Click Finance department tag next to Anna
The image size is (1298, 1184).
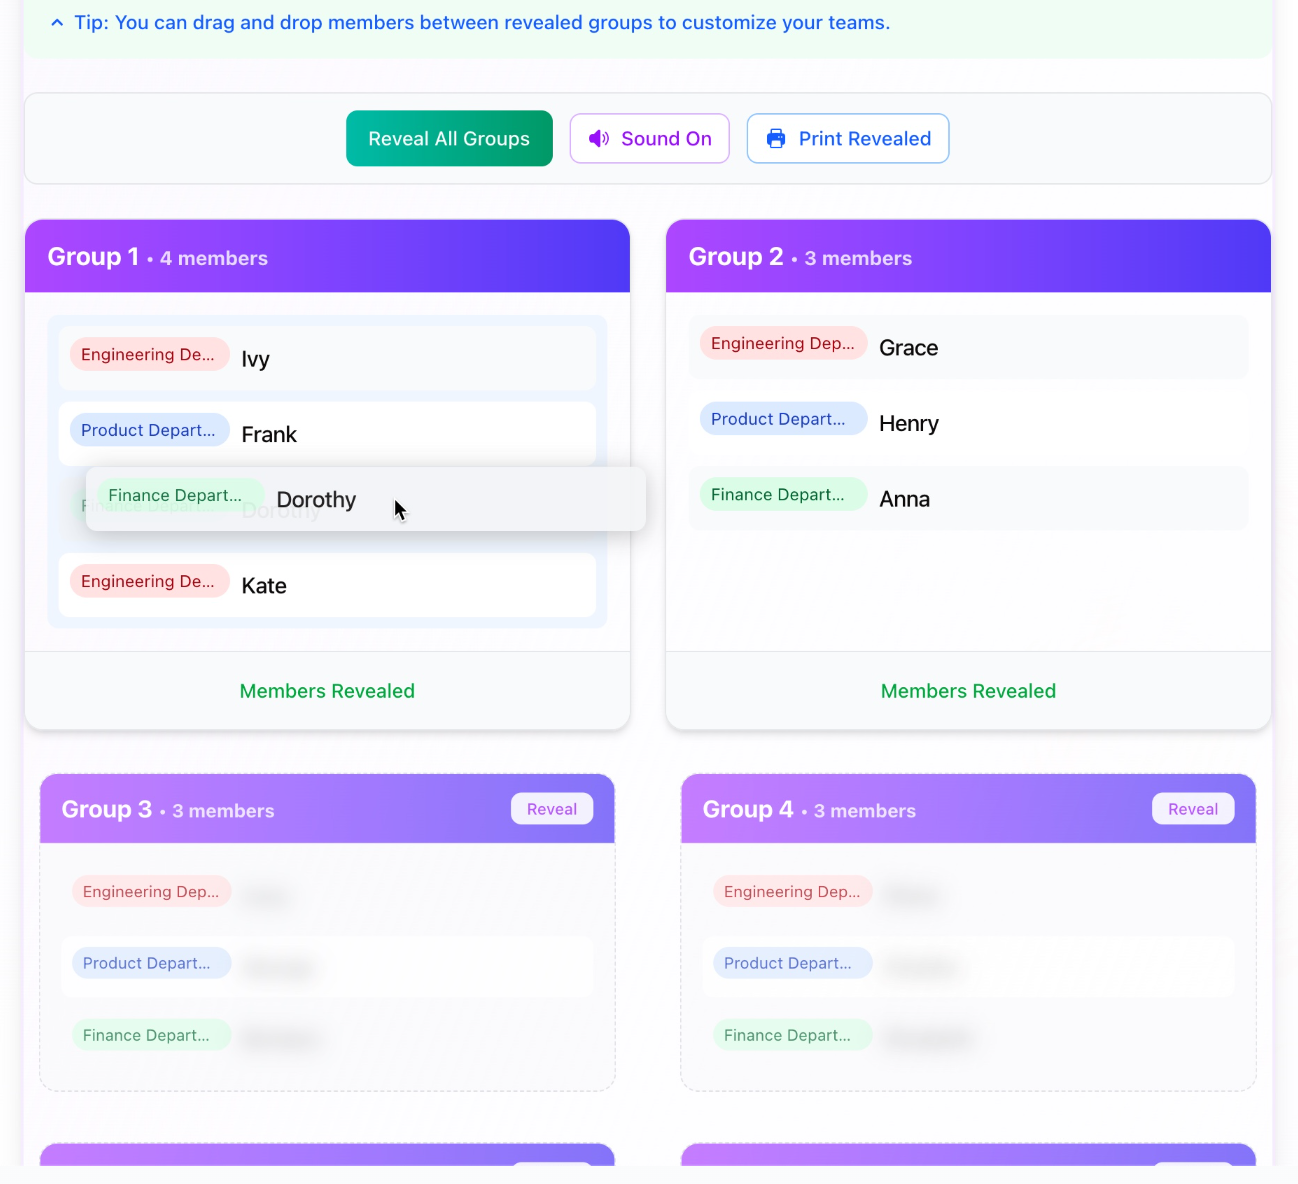778,495
